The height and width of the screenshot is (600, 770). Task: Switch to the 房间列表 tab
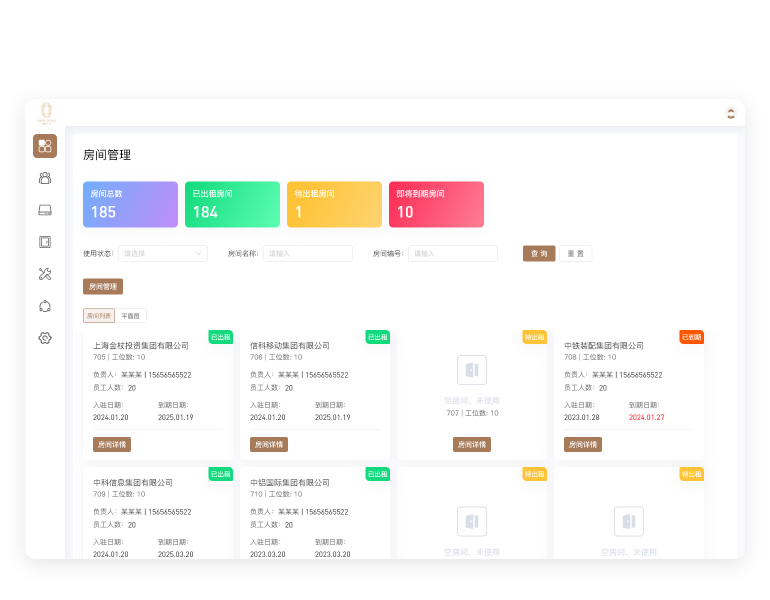pyautogui.click(x=99, y=316)
